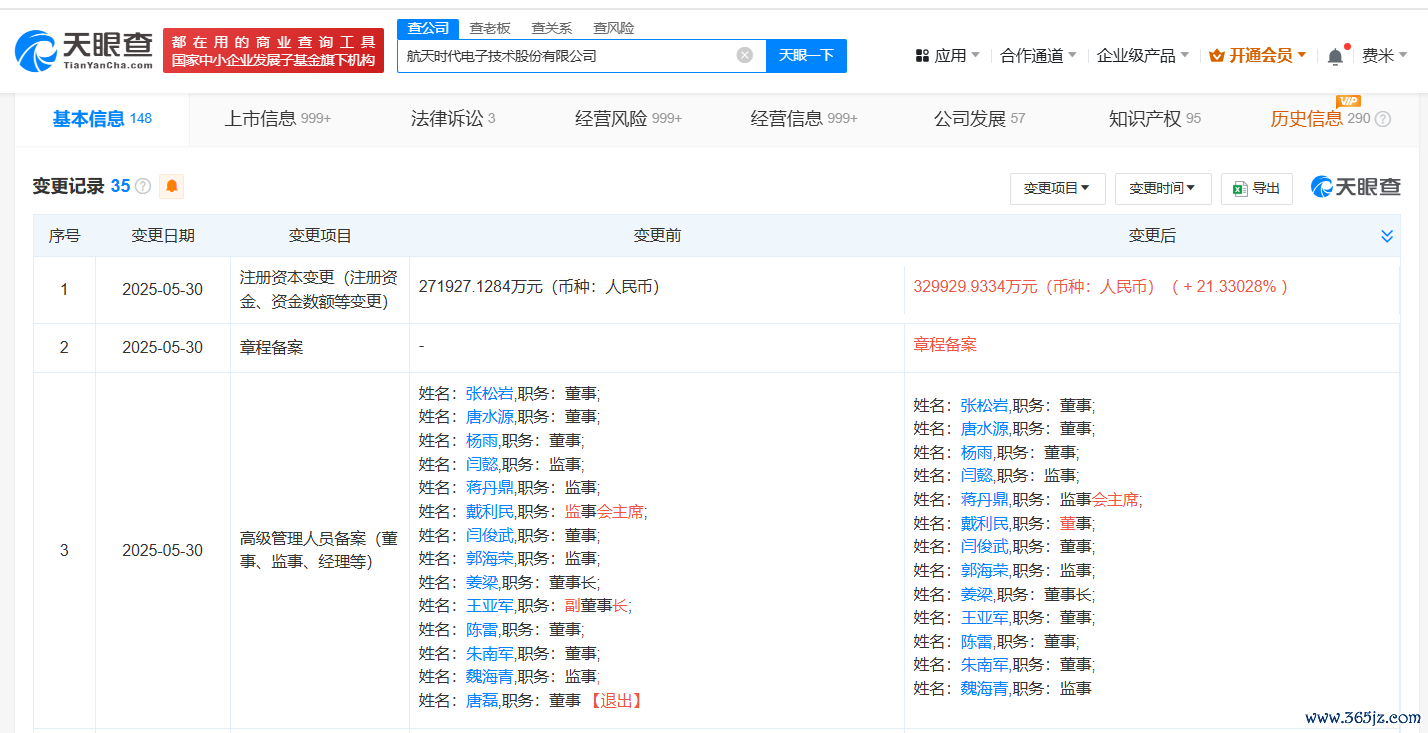The width and height of the screenshot is (1428, 733).
Task: Switch to 知识产权 tab
Action: 1154,119
